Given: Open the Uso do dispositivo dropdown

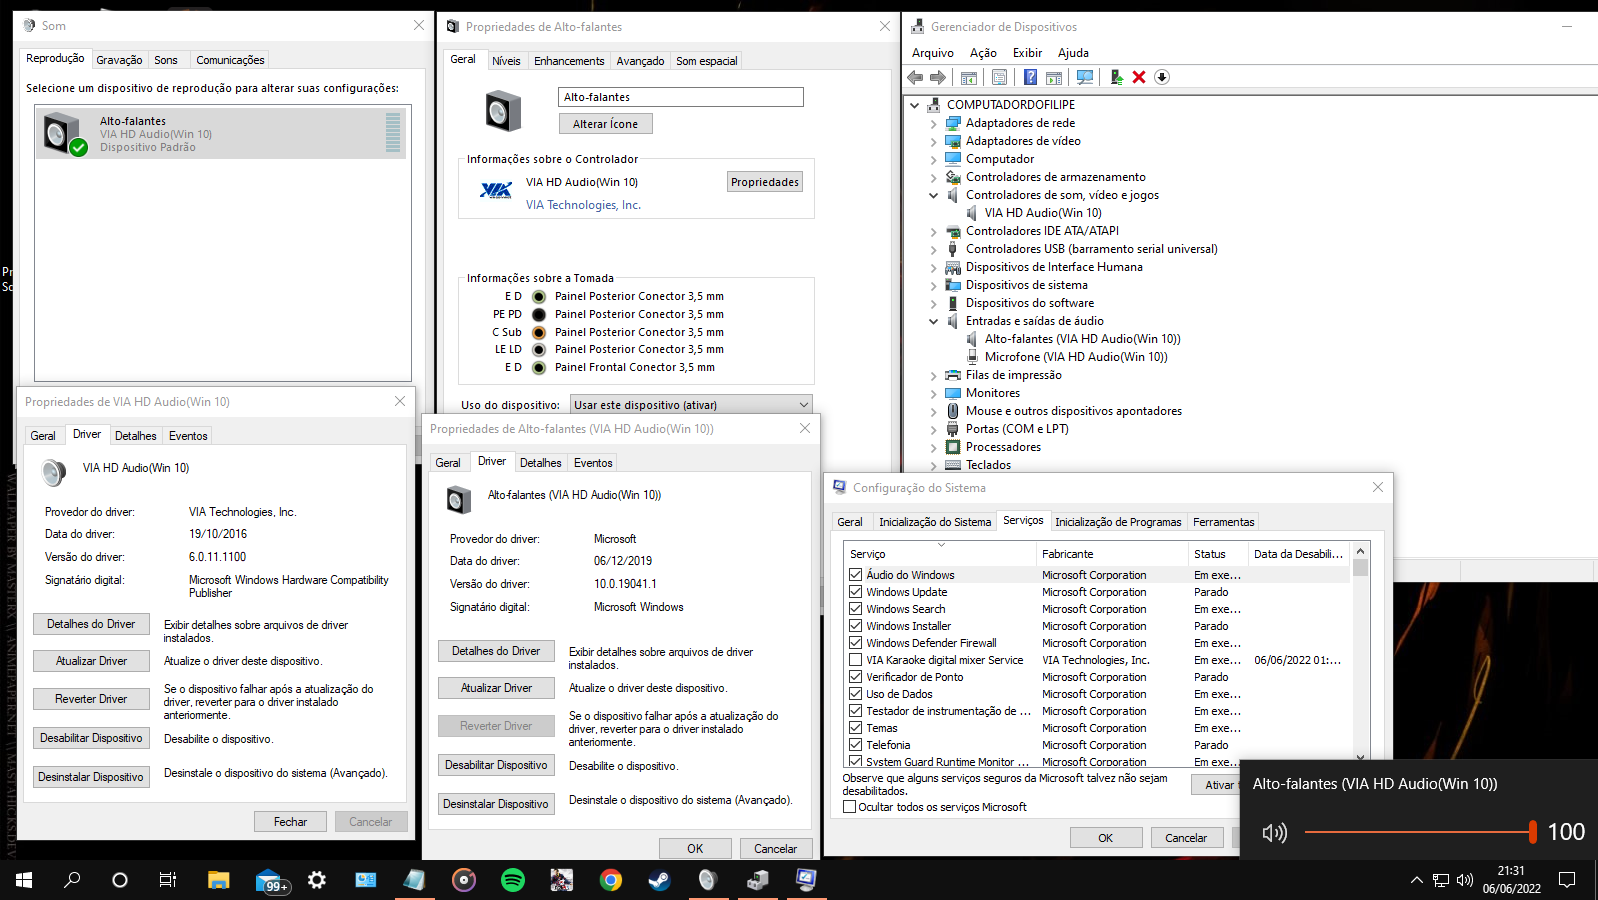Looking at the screenshot, I should tap(691, 405).
